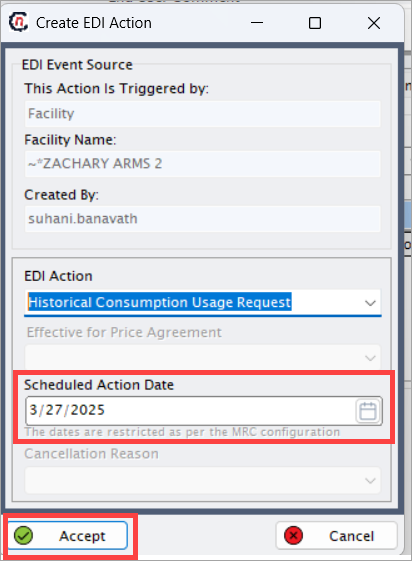Open the calendar picker for Scheduled Action Date
Screen dimensions: 412x561
(x=368, y=411)
